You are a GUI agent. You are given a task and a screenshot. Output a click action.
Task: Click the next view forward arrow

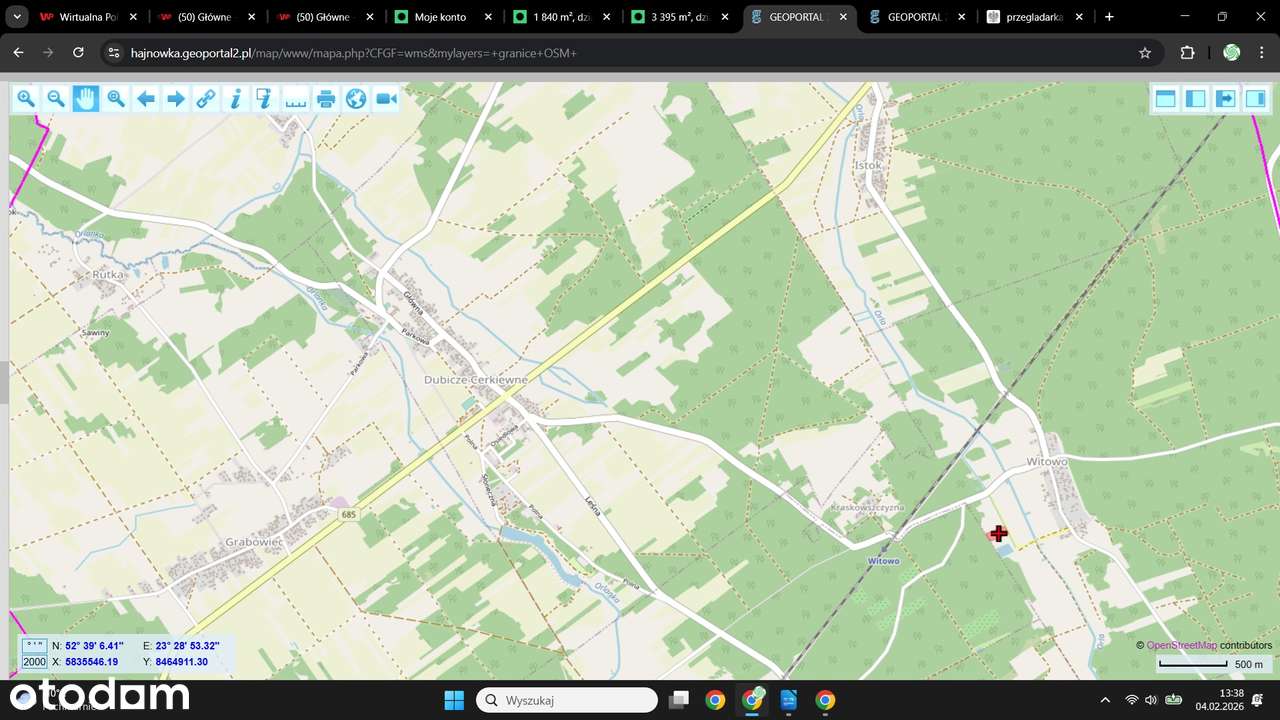tap(176, 98)
